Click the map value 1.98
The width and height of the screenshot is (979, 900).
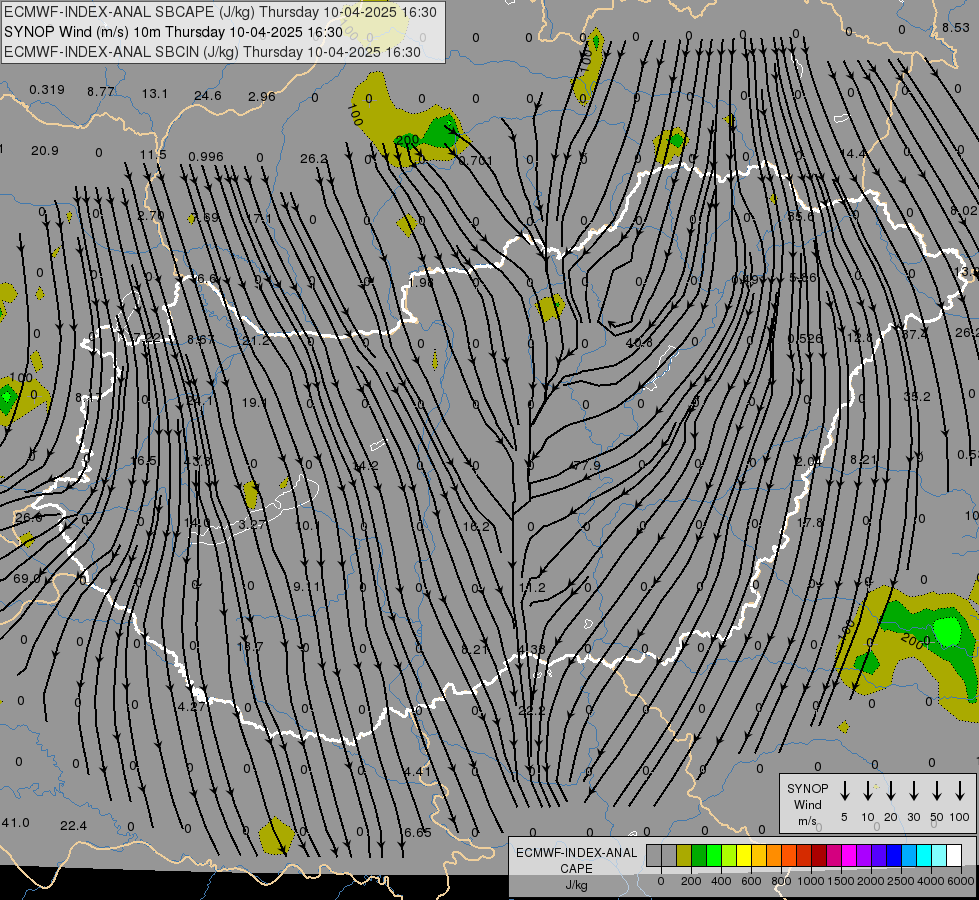(x=421, y=282)
